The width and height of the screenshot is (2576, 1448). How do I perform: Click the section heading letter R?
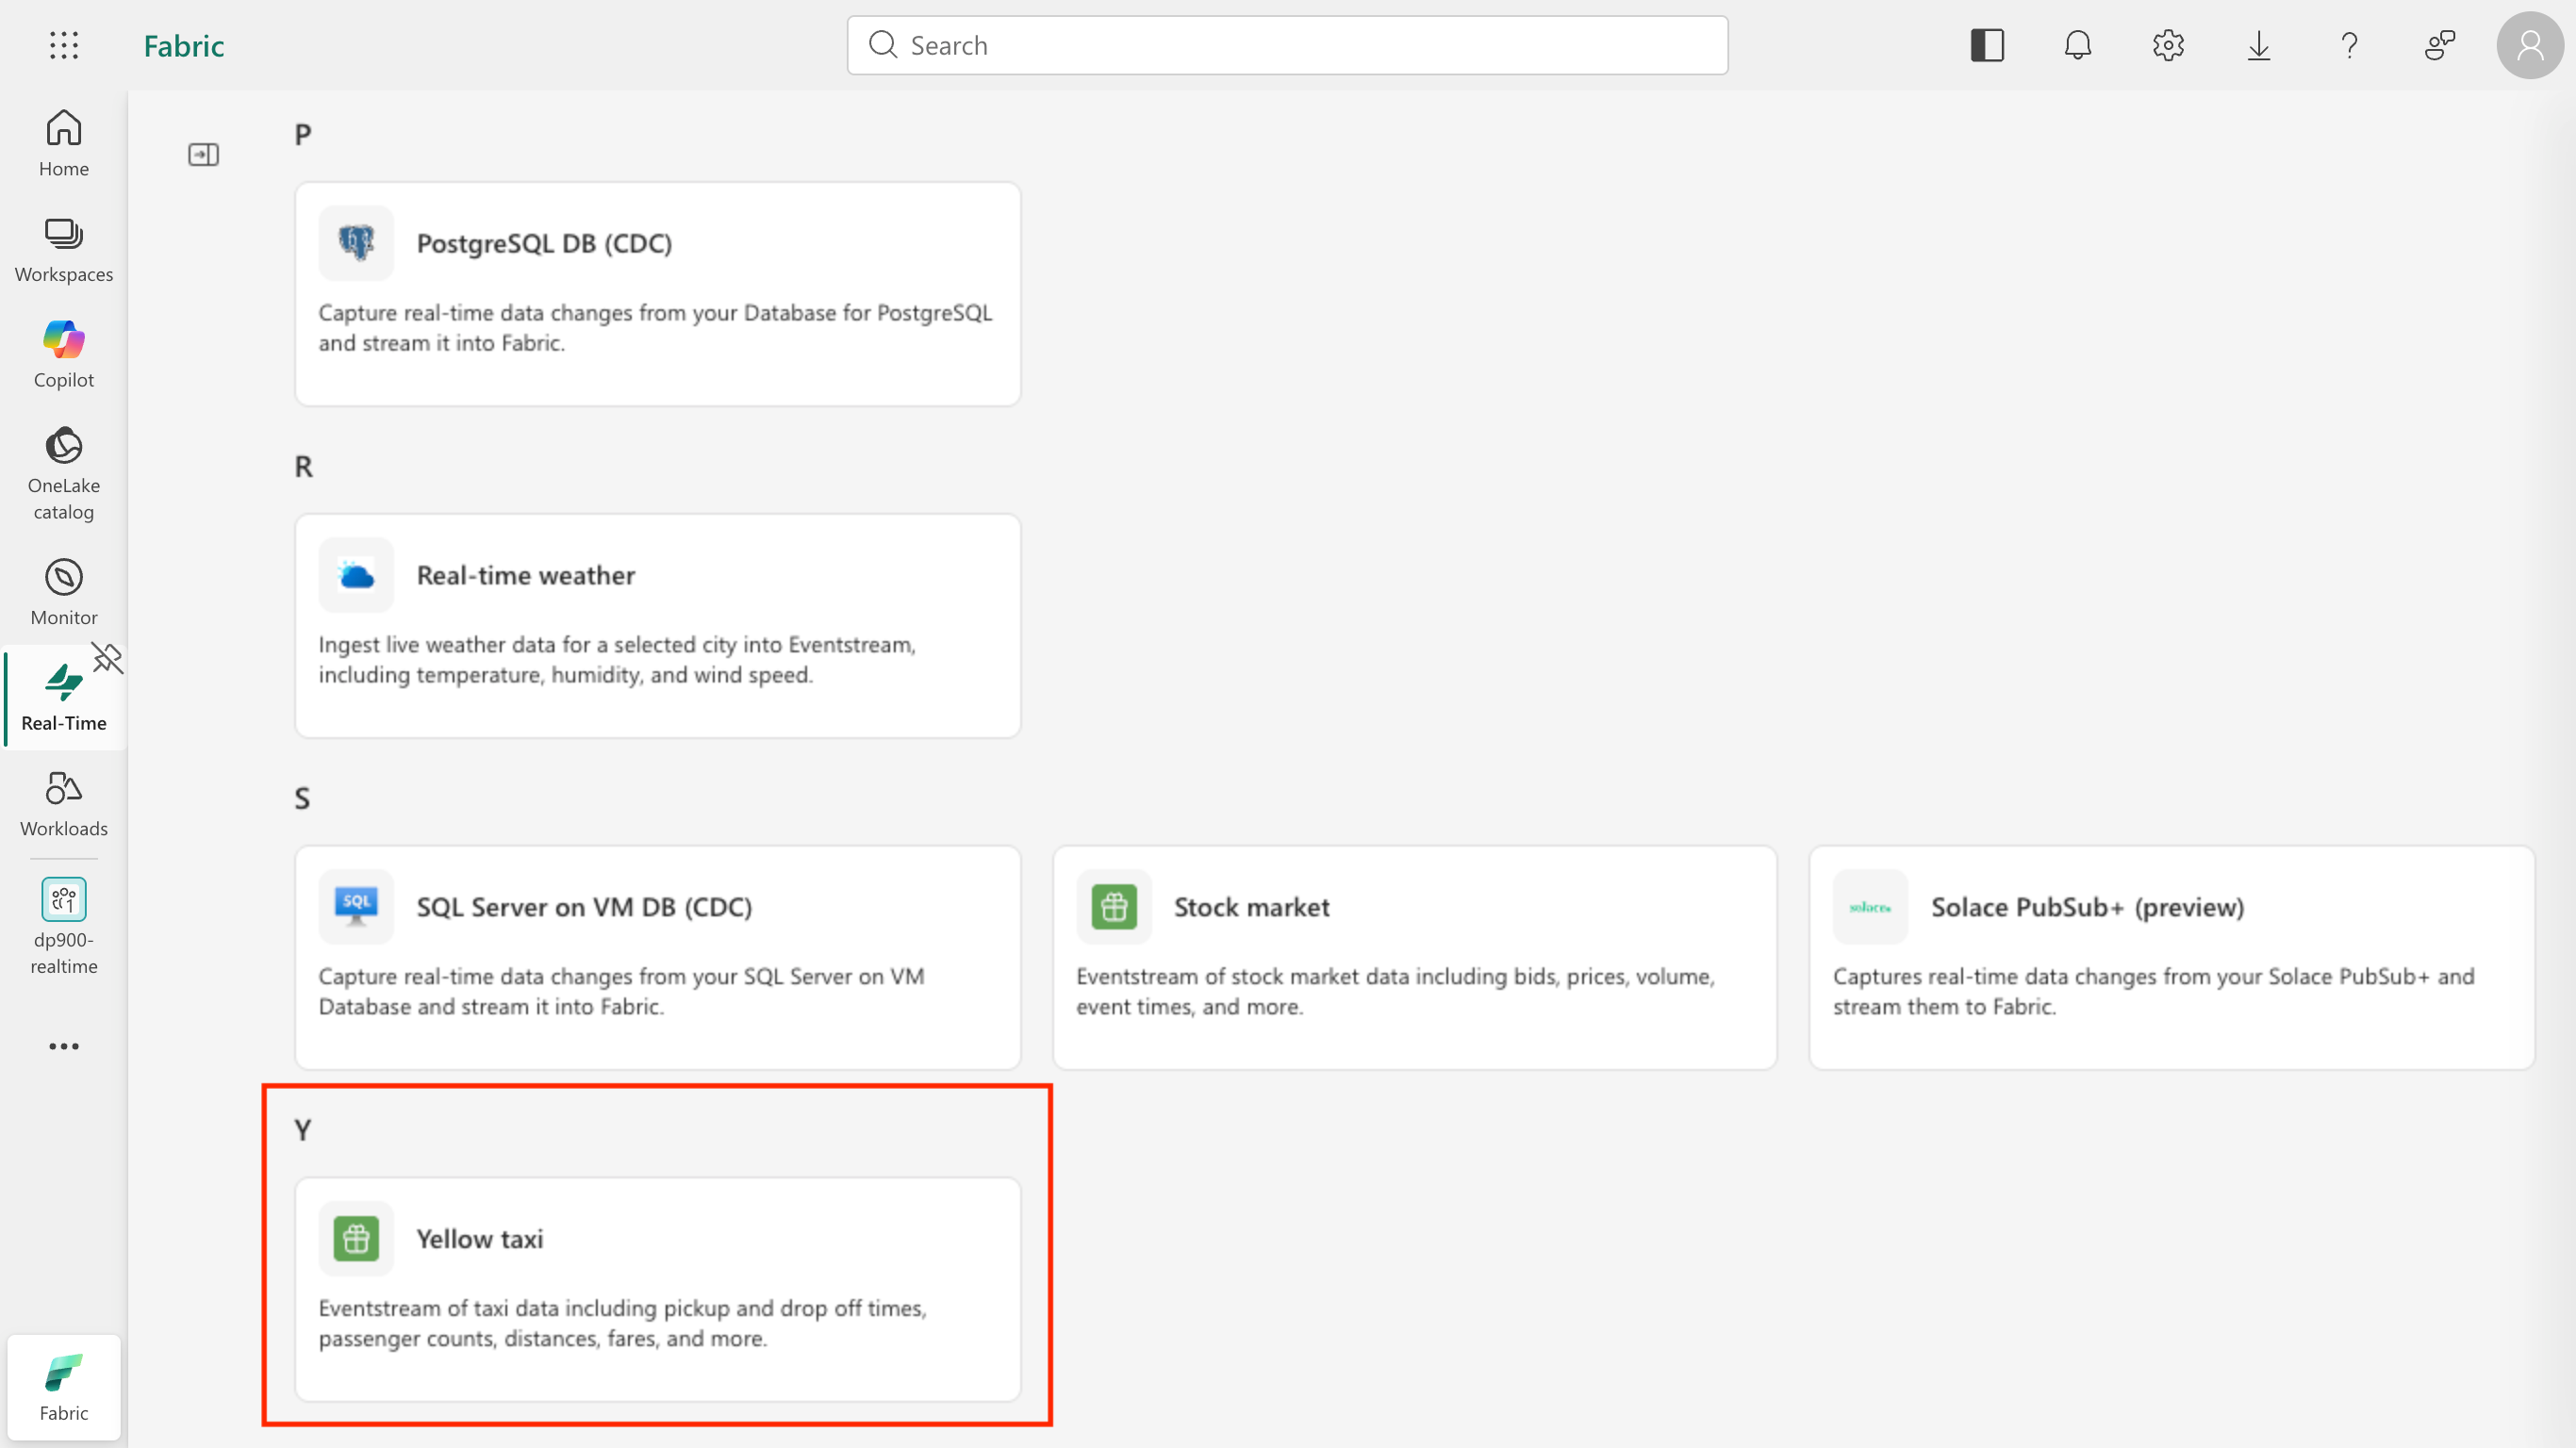303,466
